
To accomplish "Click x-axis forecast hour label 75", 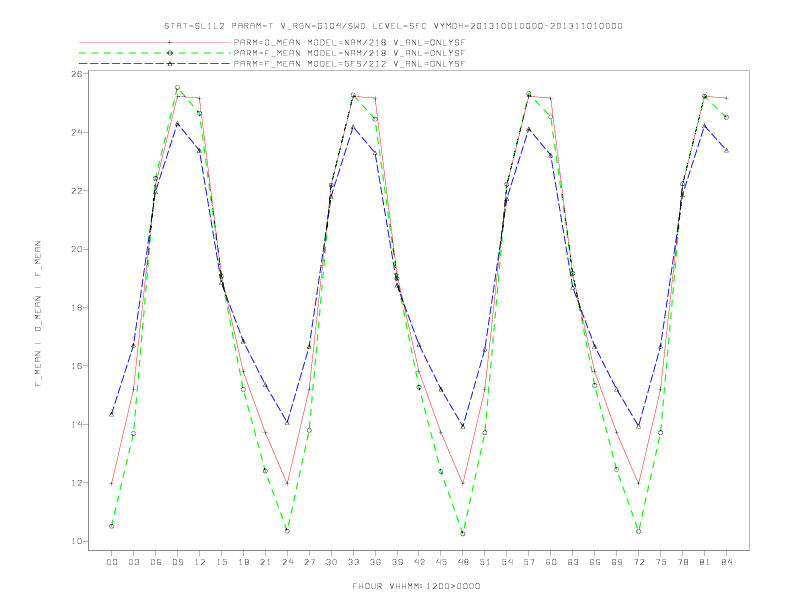I will pos(661,562).
